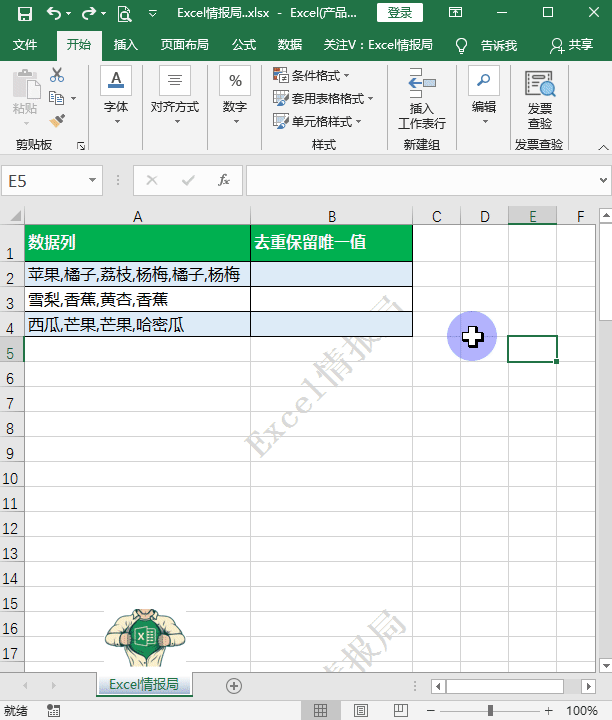Click the 共享 share button
Image resolution: width=612 pixels, height=720 pixels.
click(571, 45)
